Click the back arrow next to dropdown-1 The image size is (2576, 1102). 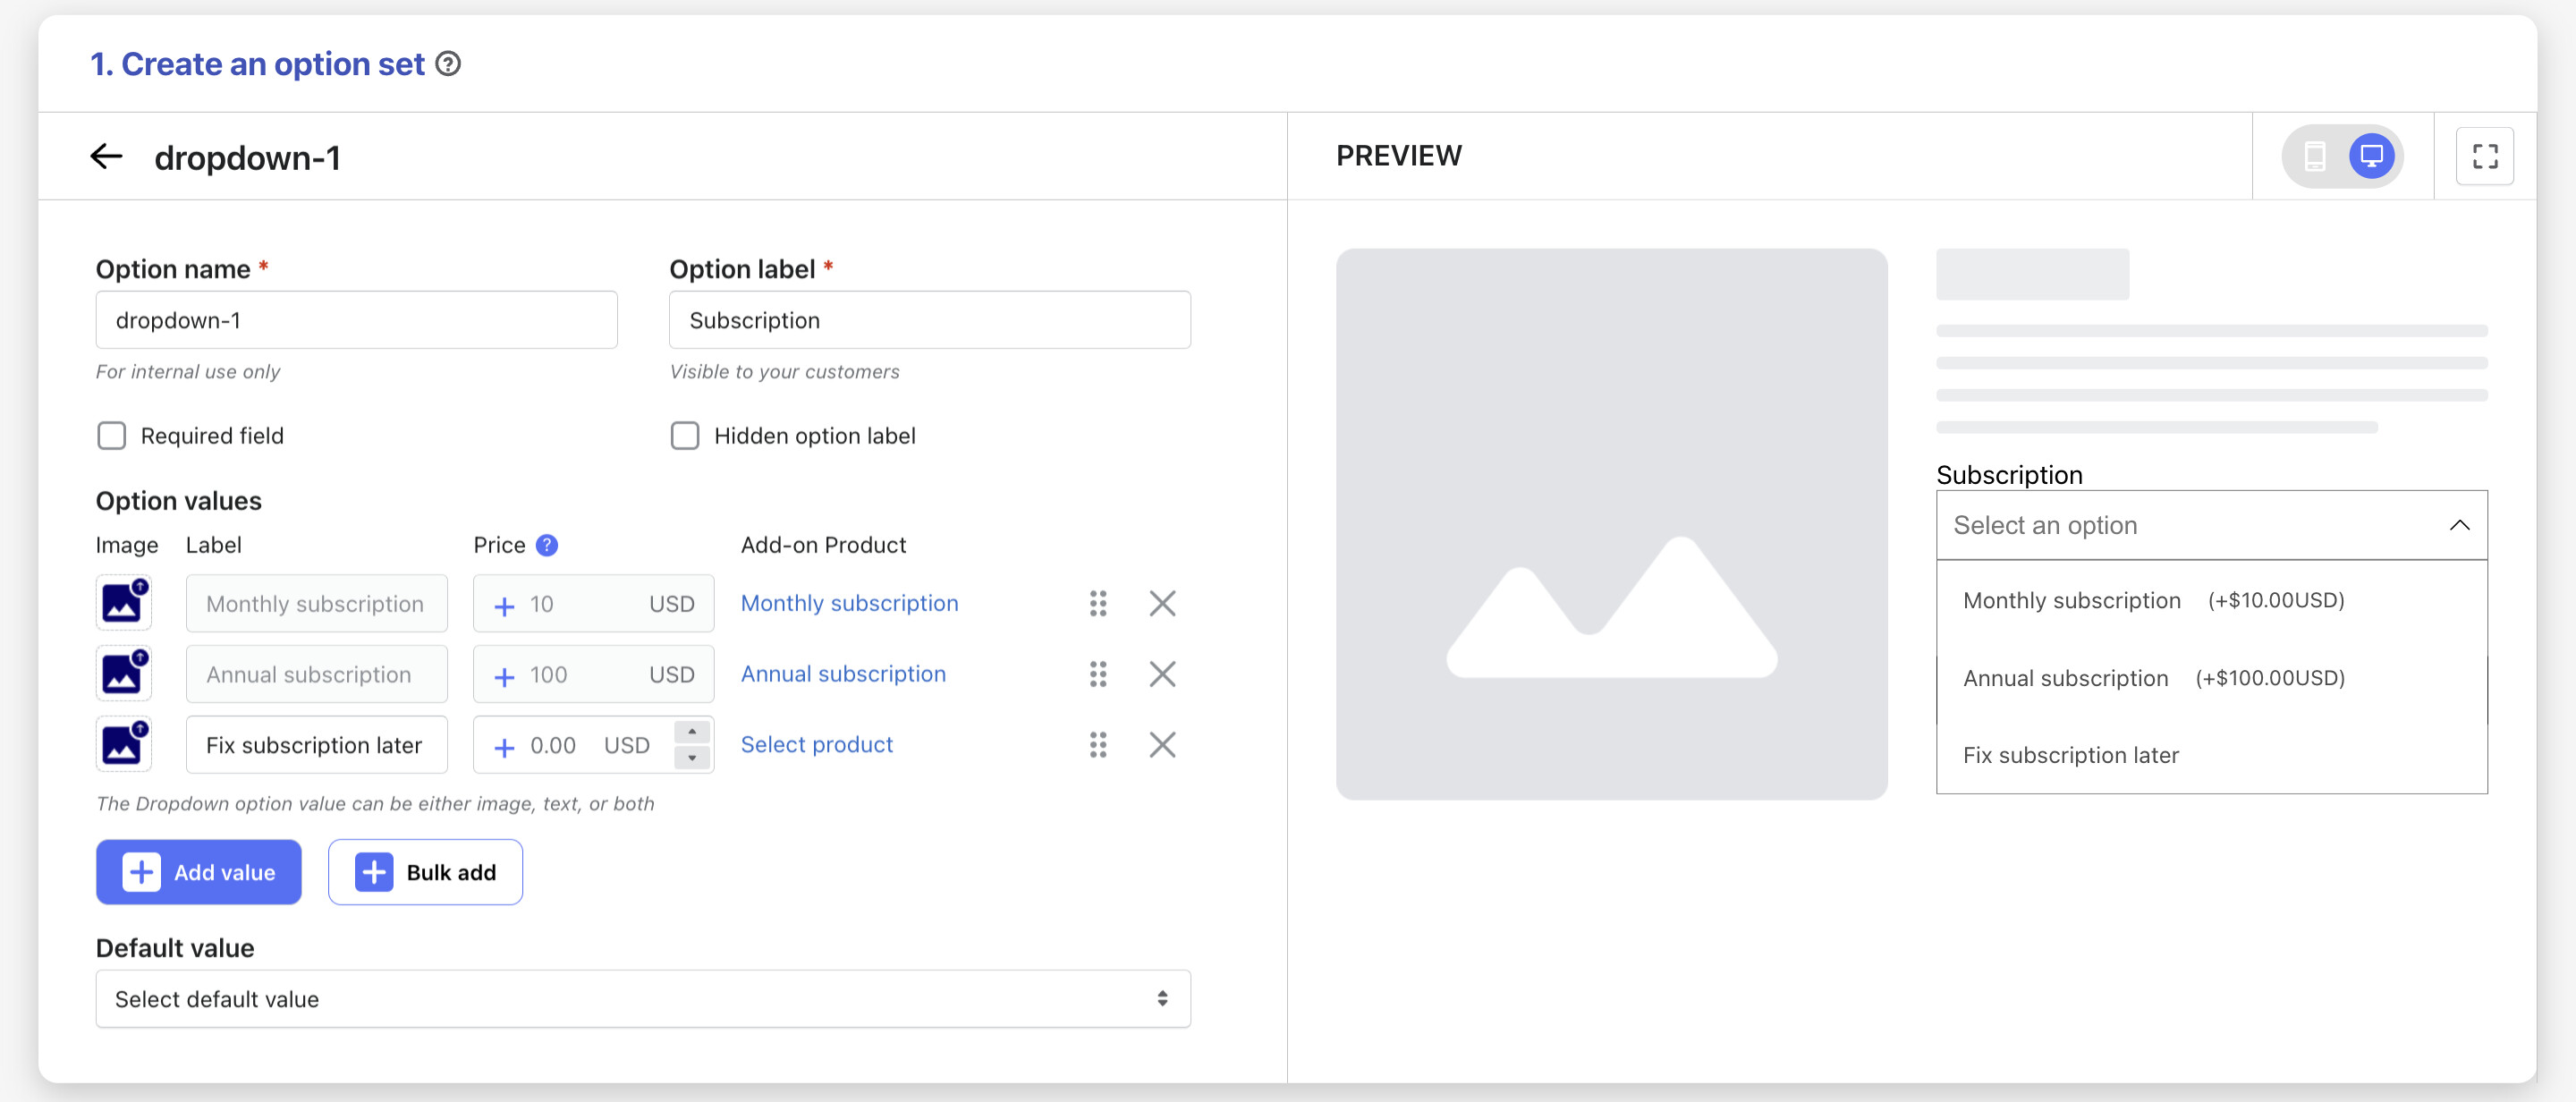pyautogui.click(x=106, y=156)
